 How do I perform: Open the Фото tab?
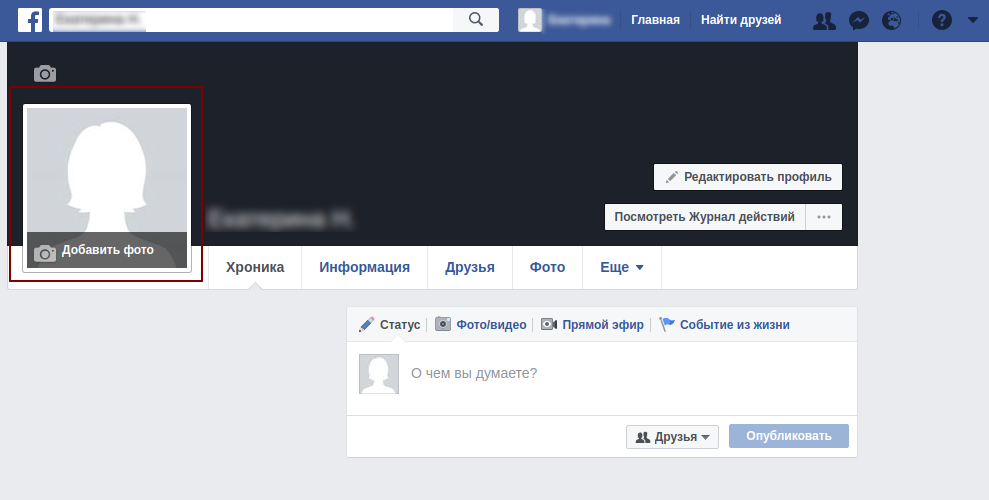tap(547, 267)
